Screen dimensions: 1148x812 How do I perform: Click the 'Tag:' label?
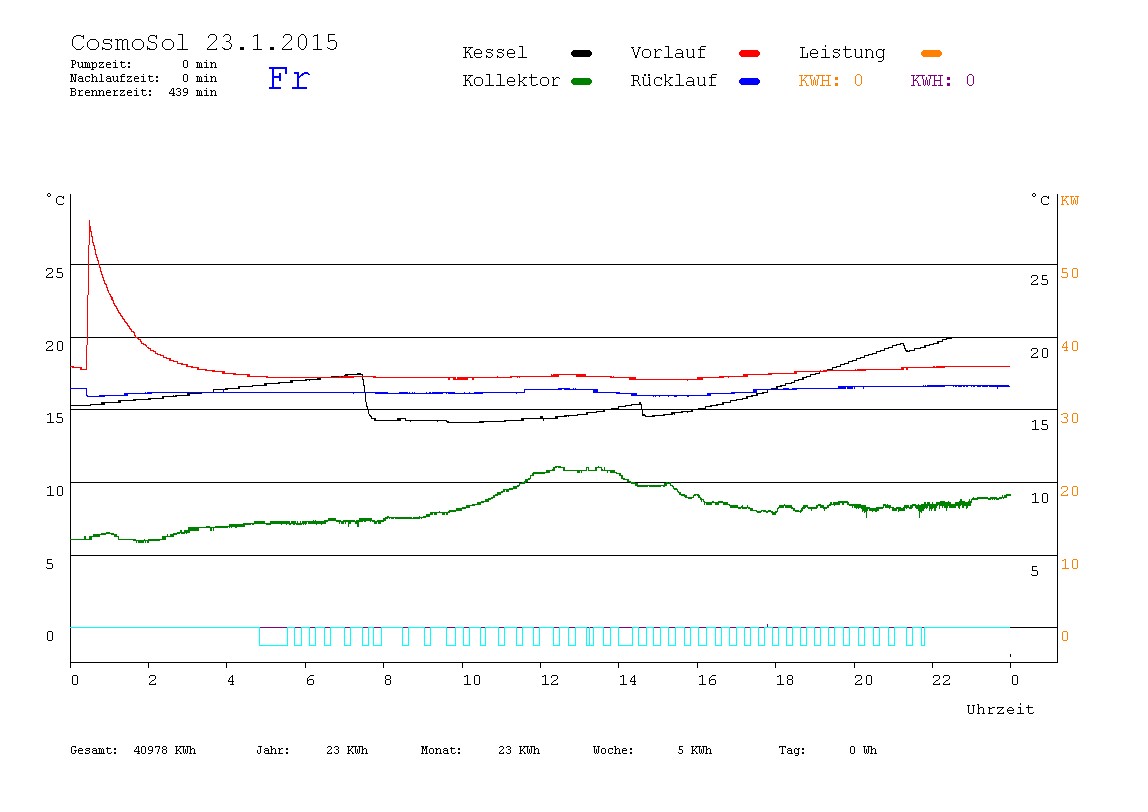click(791, 750)
